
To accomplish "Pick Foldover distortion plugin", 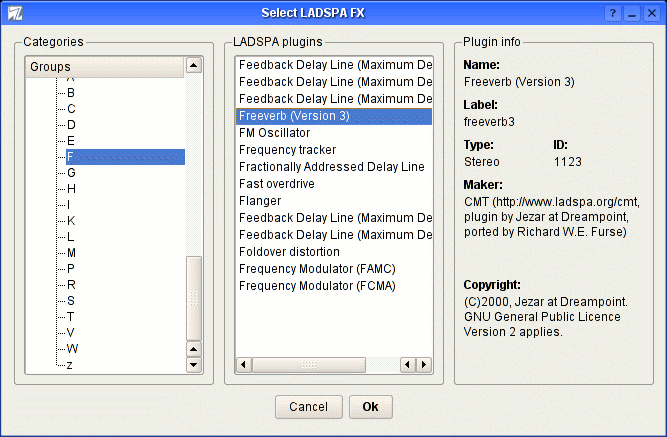I will [x=290, y=252].
